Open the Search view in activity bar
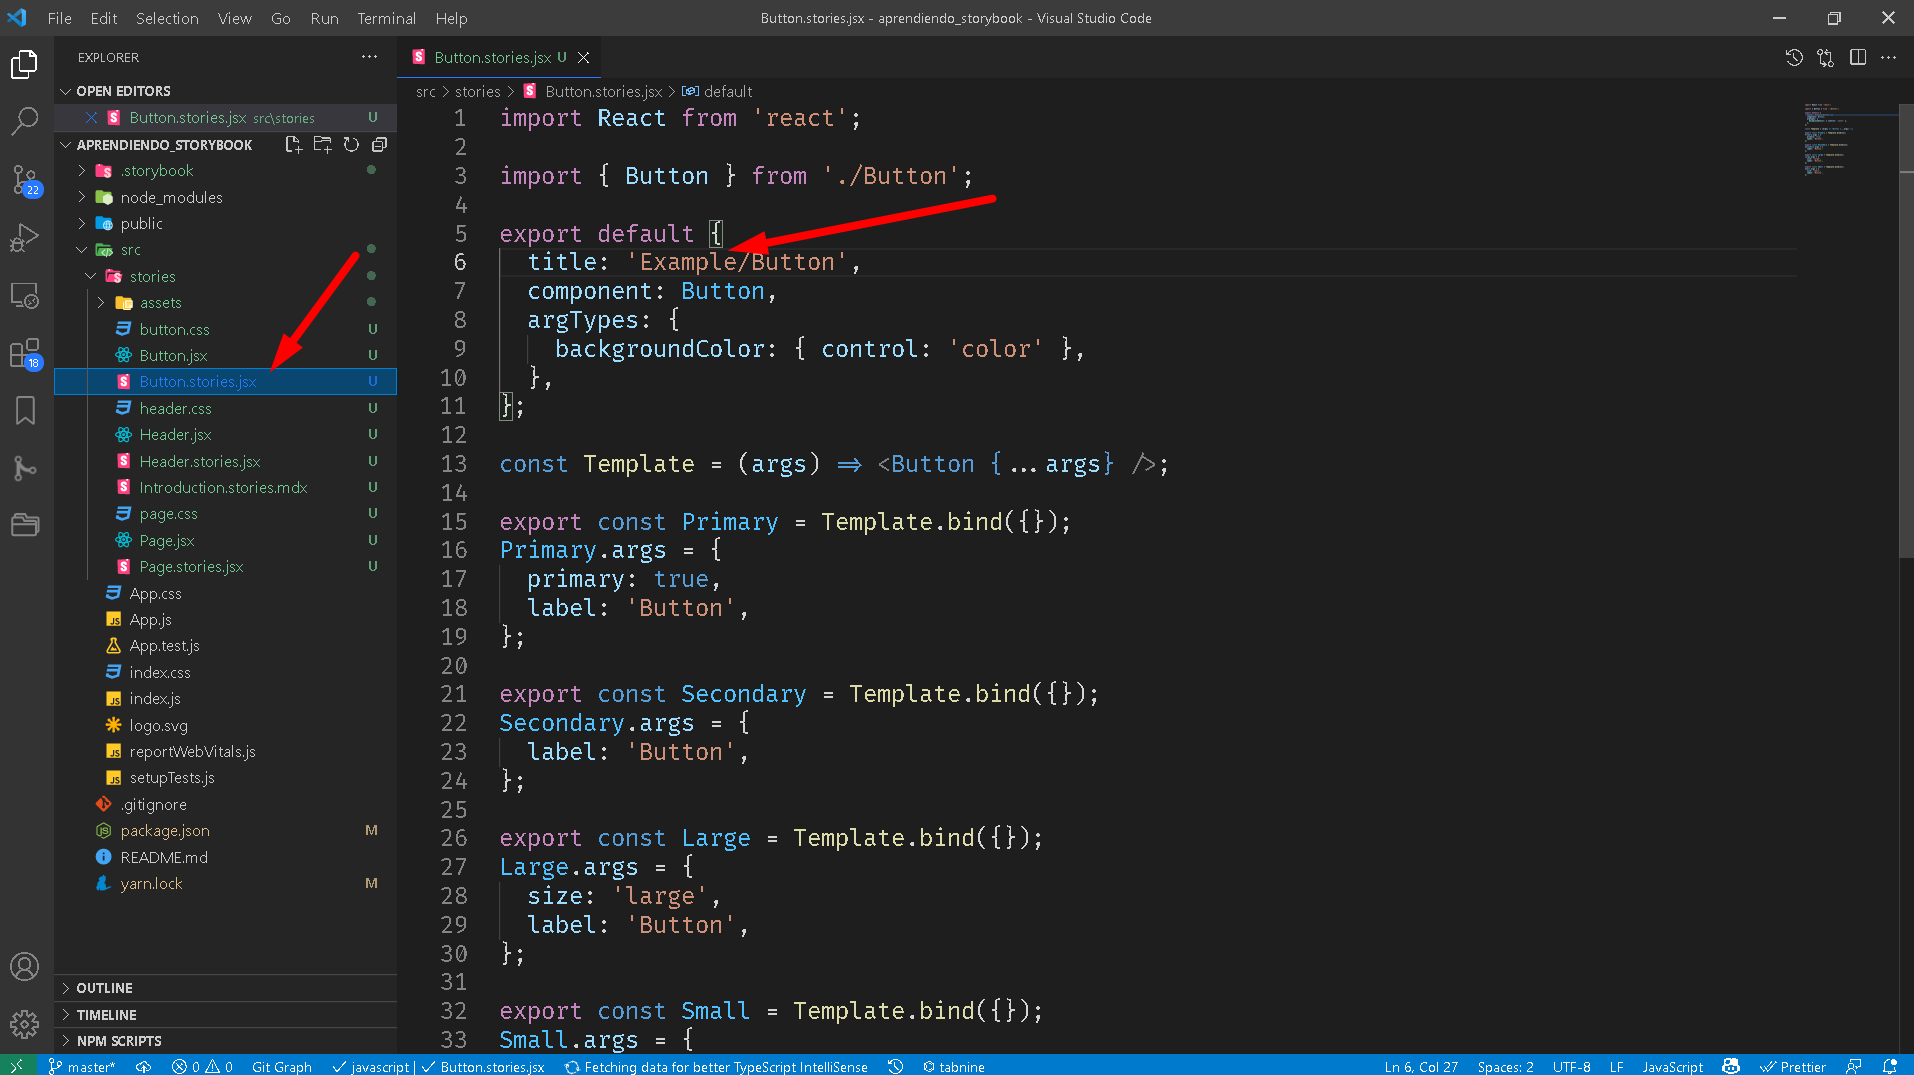1914x1075 pixels. click(25, 122)
